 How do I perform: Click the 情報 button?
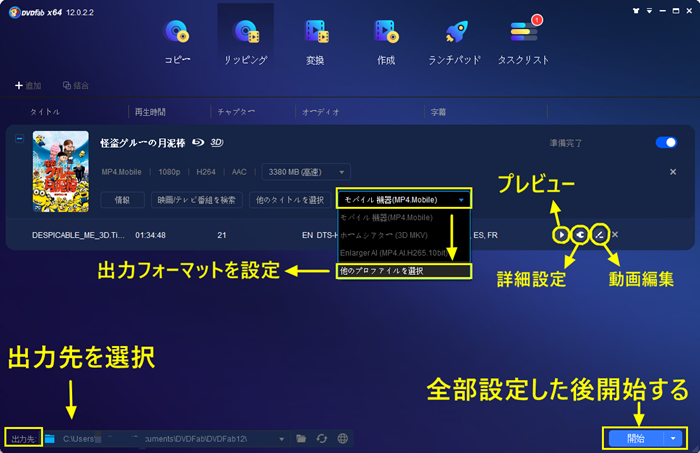tap(123, 200)
